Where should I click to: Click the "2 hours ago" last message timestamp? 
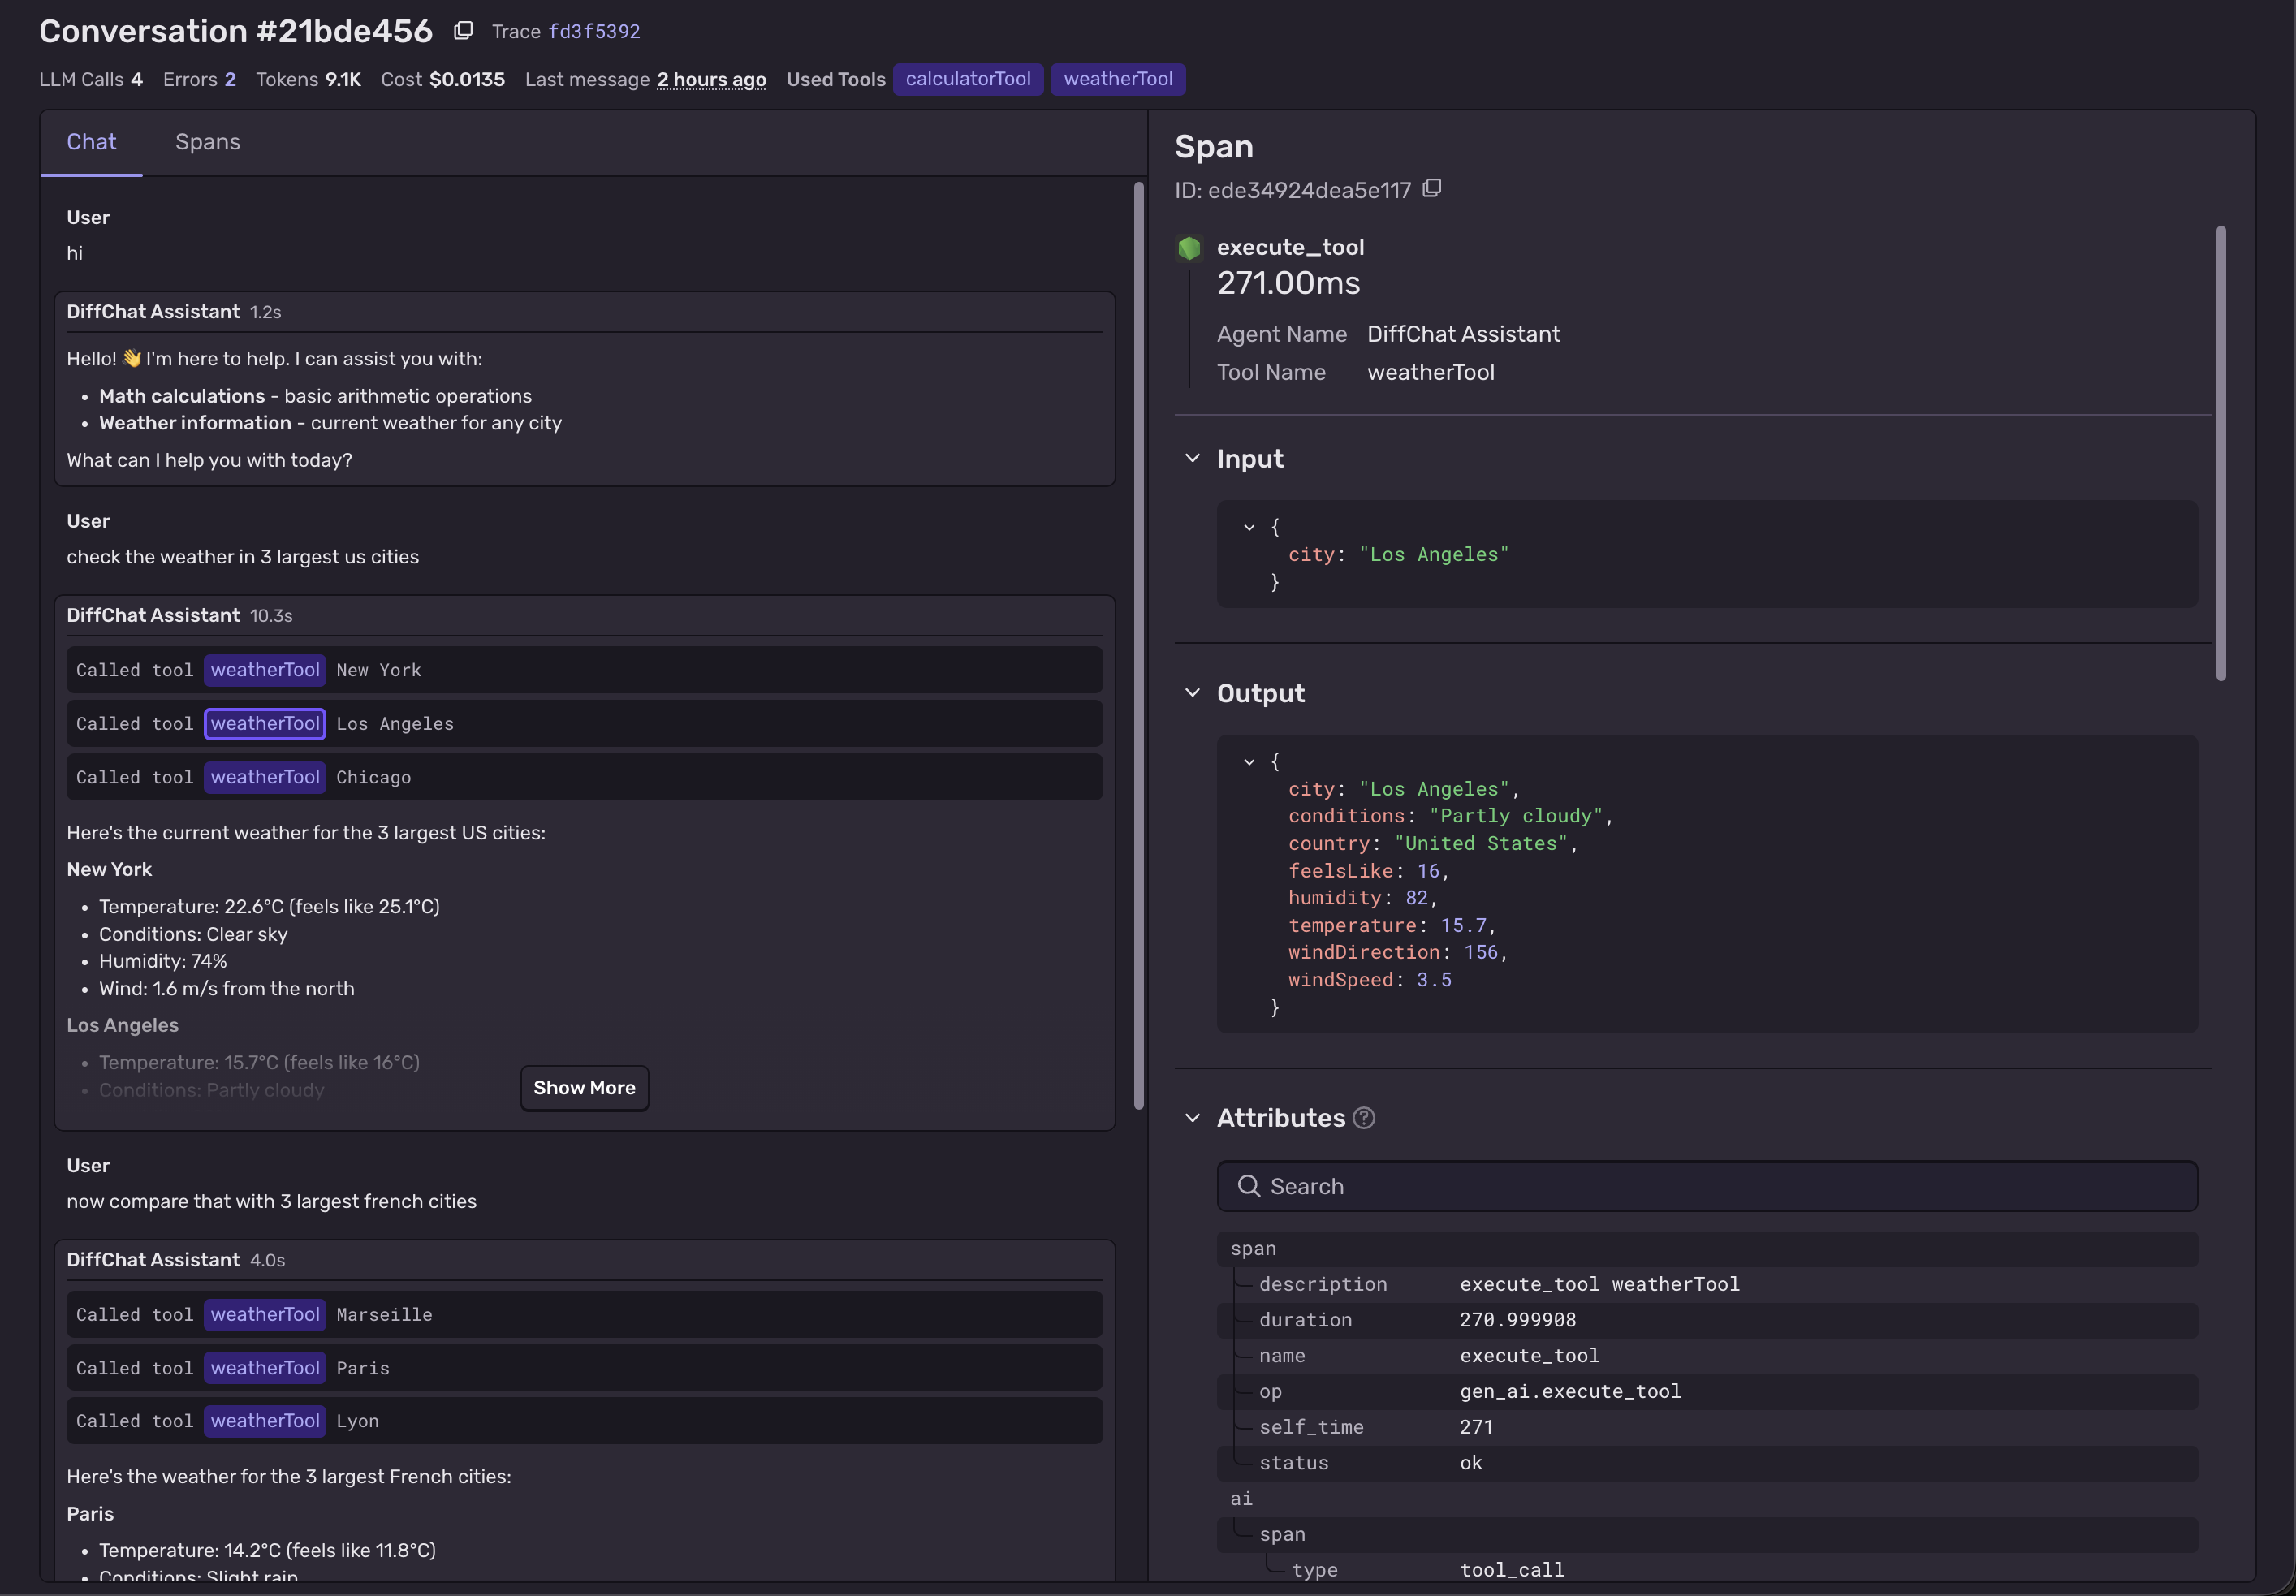pos(711,79)
